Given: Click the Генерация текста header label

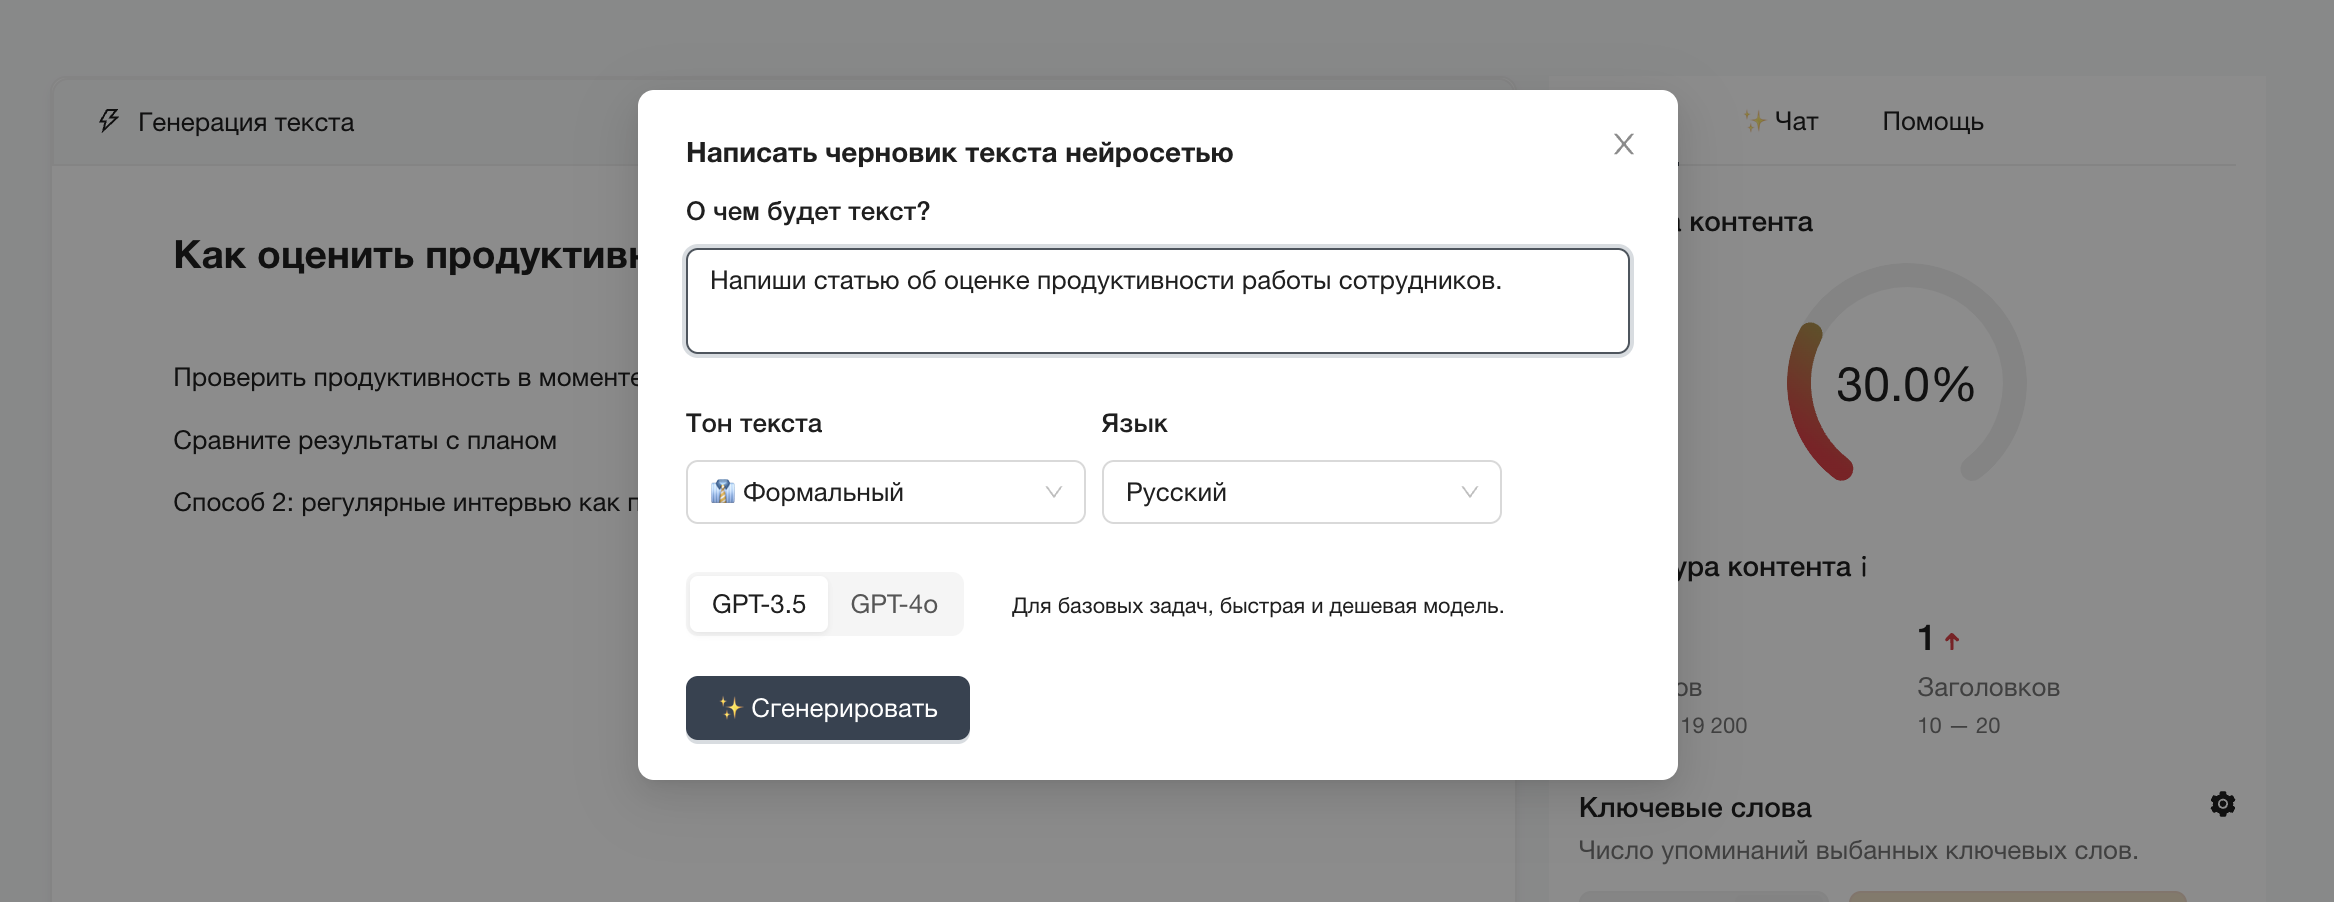Looking at the screenshot, I should pos(246,121).
